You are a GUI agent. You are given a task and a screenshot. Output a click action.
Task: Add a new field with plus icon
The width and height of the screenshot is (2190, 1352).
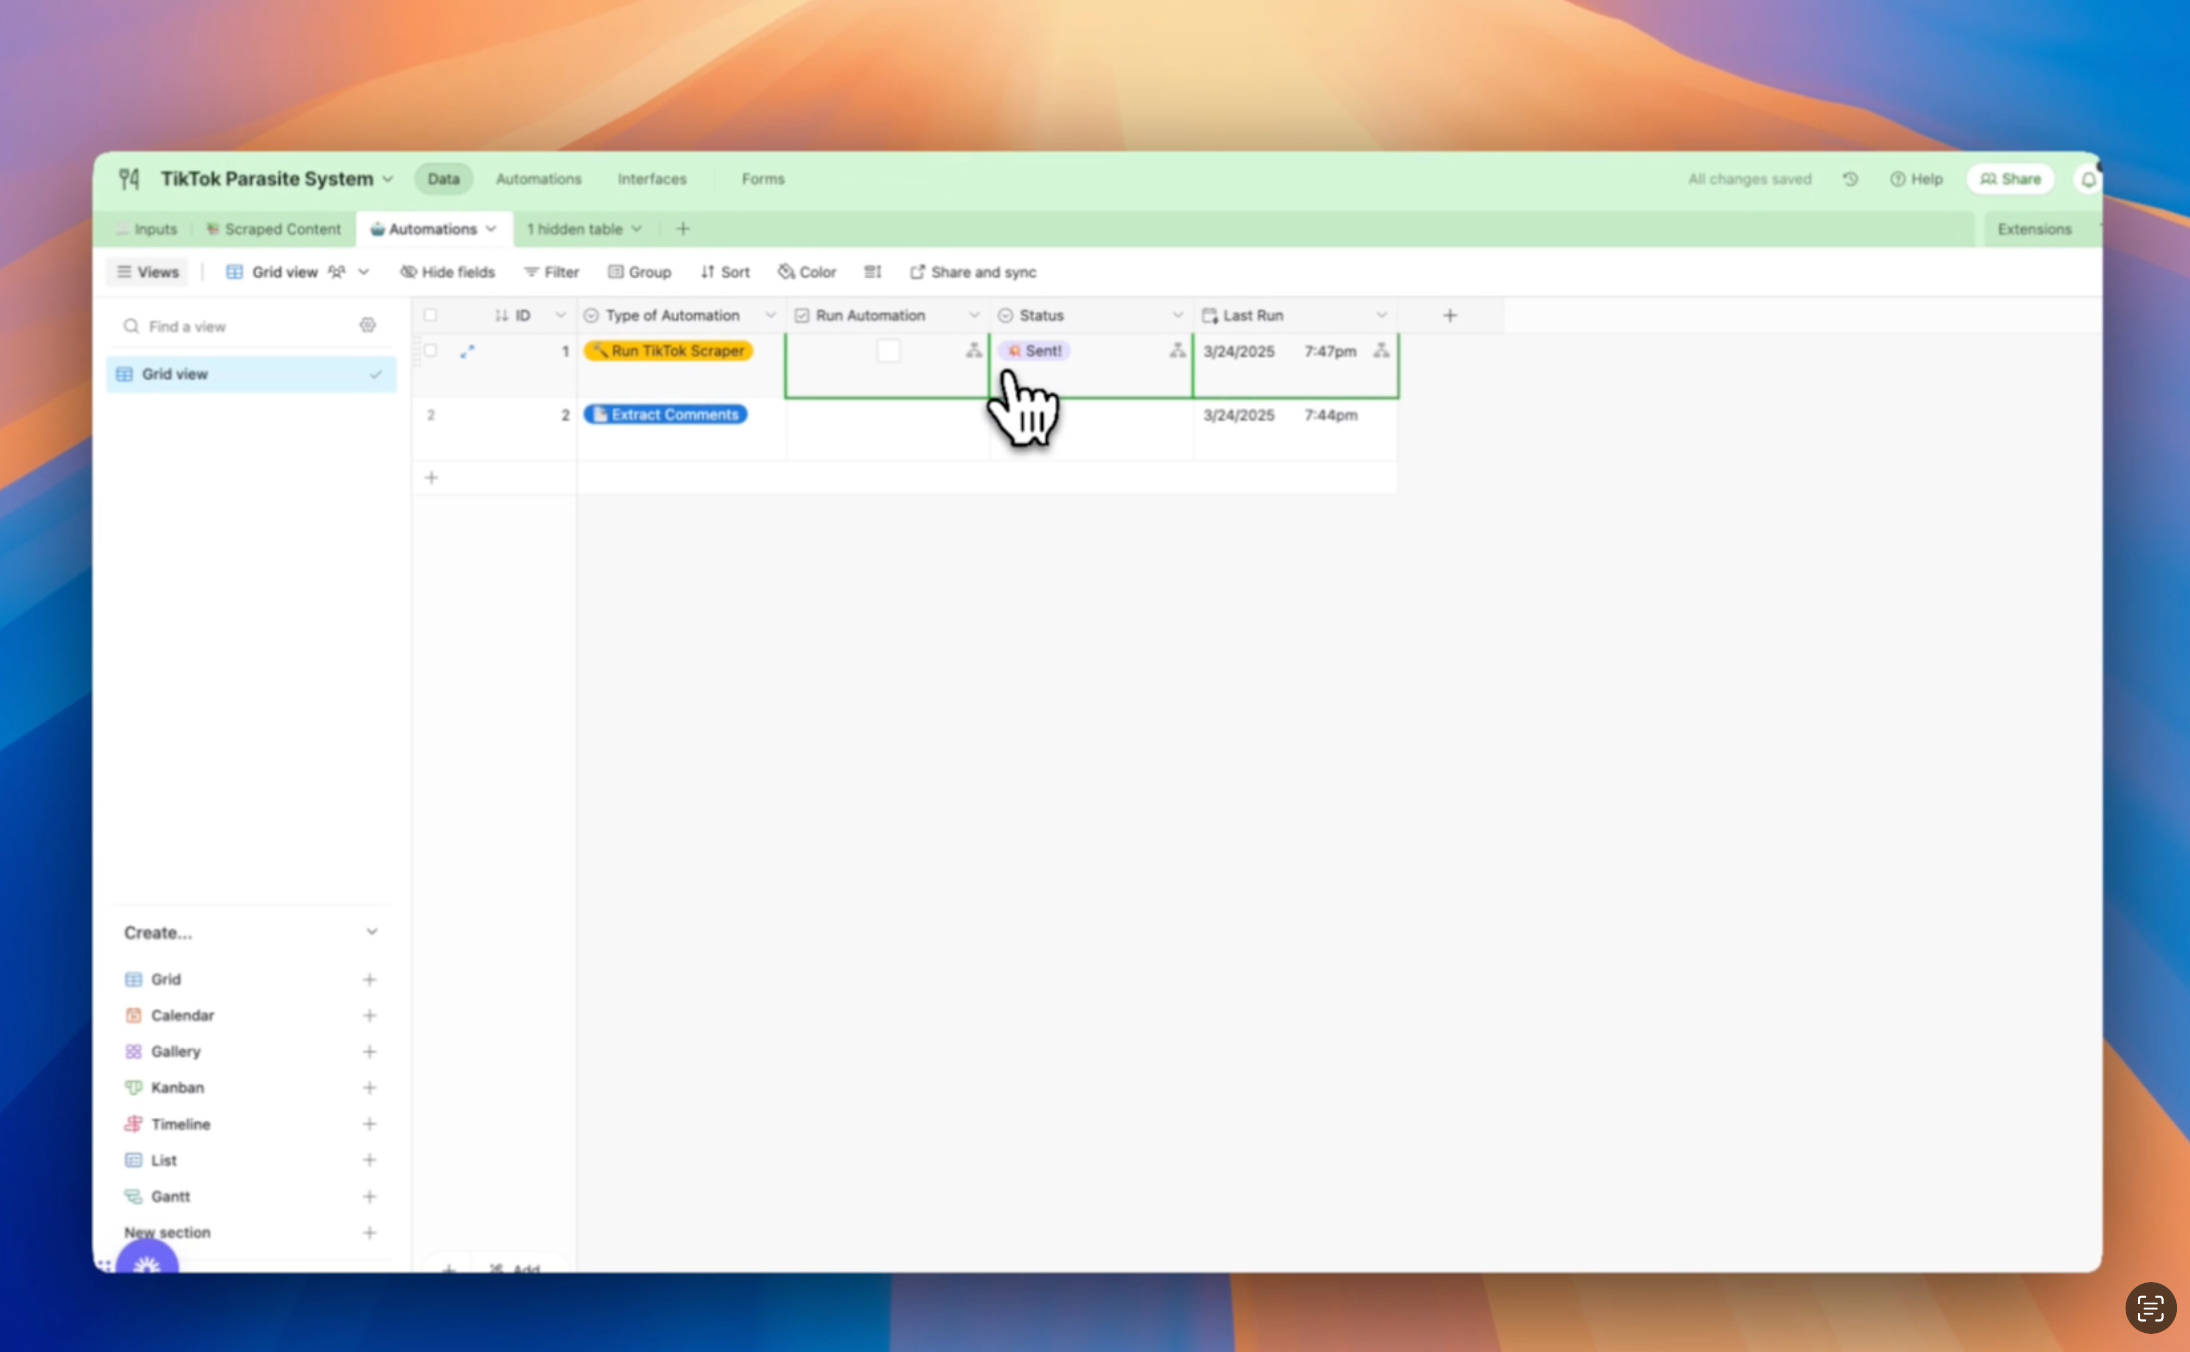pos(1450,315)
